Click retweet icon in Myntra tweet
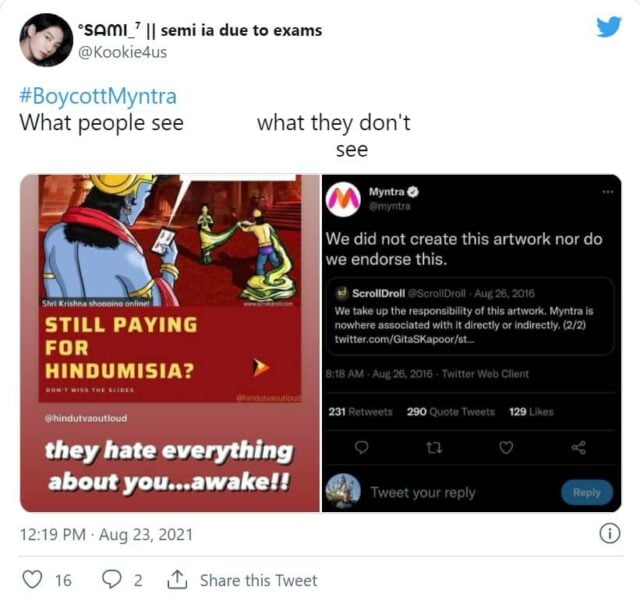 click(x=434, y=448)
